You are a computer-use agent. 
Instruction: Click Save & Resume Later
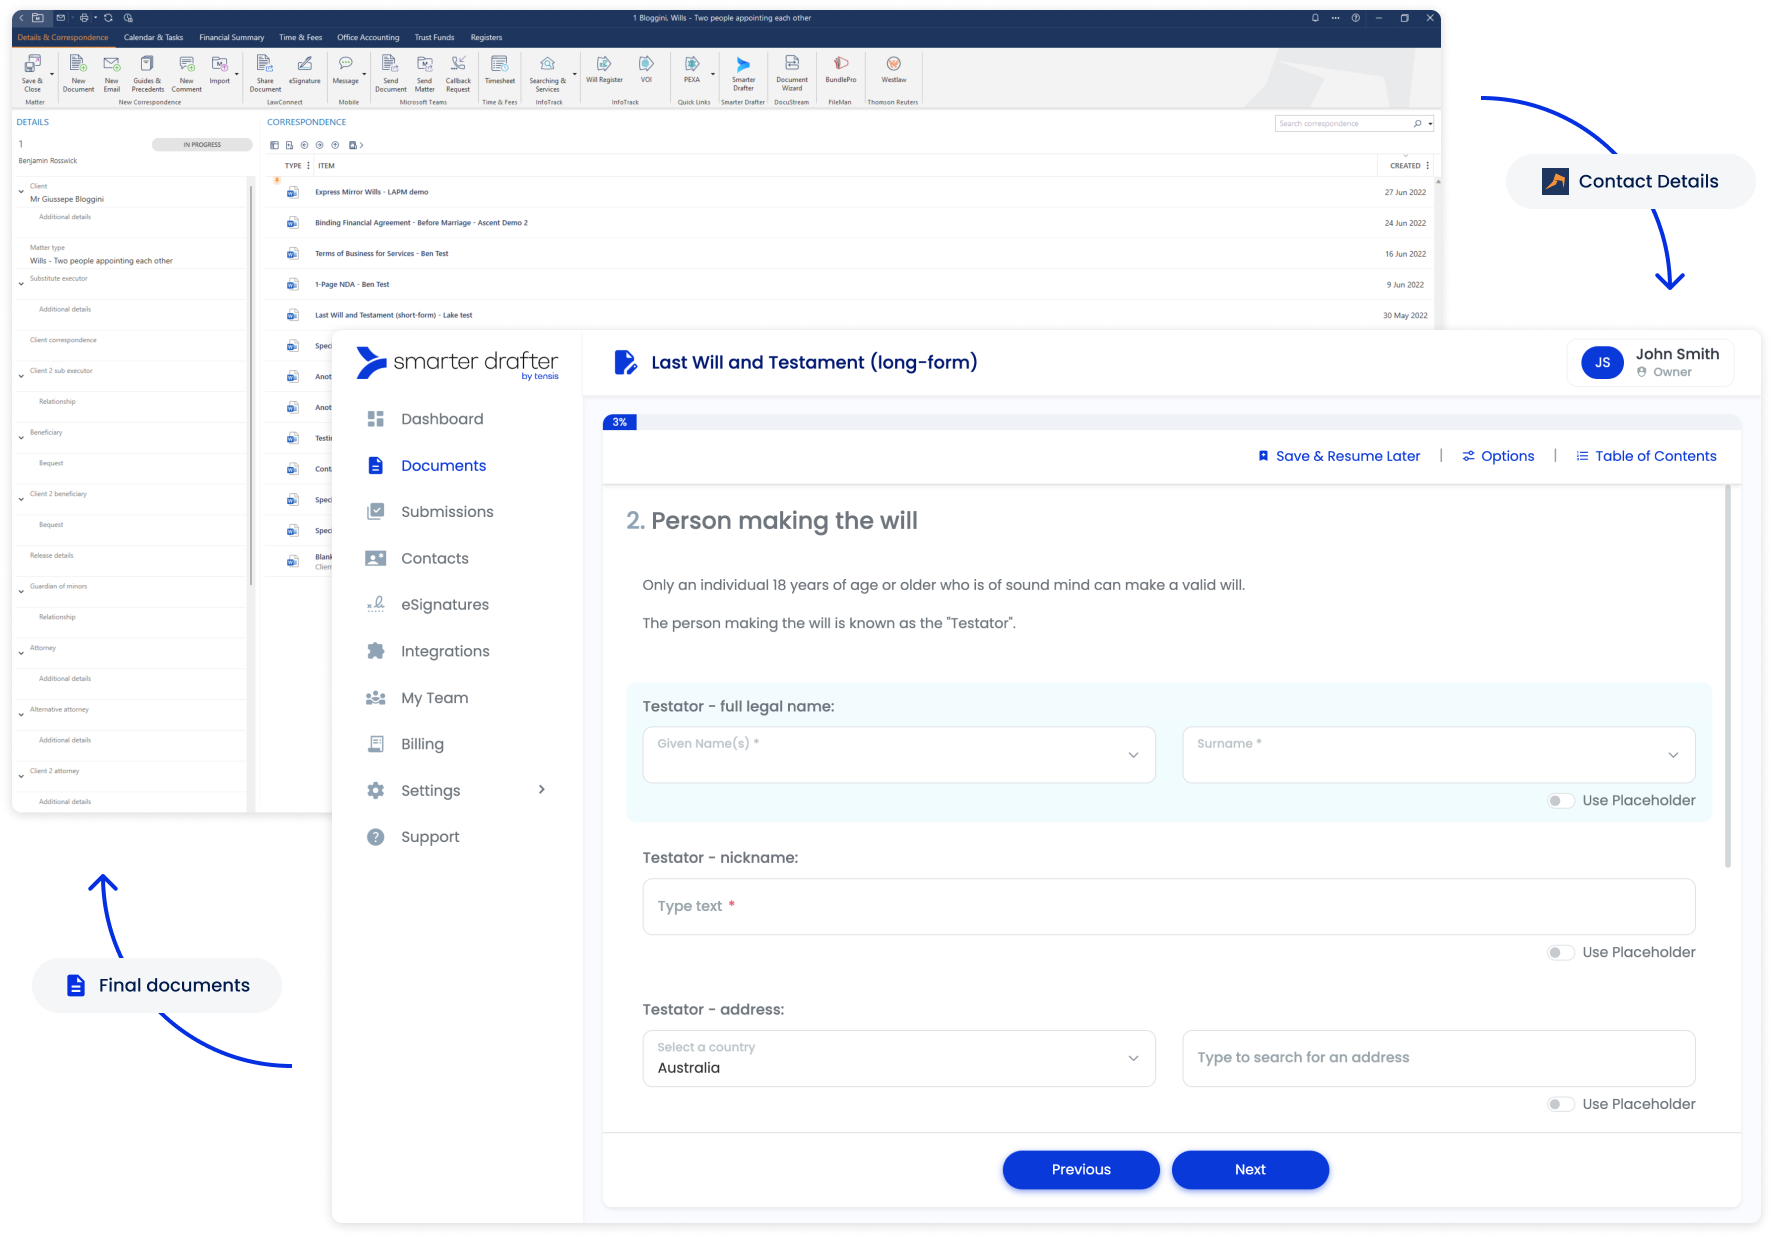tap(1338, 456)
